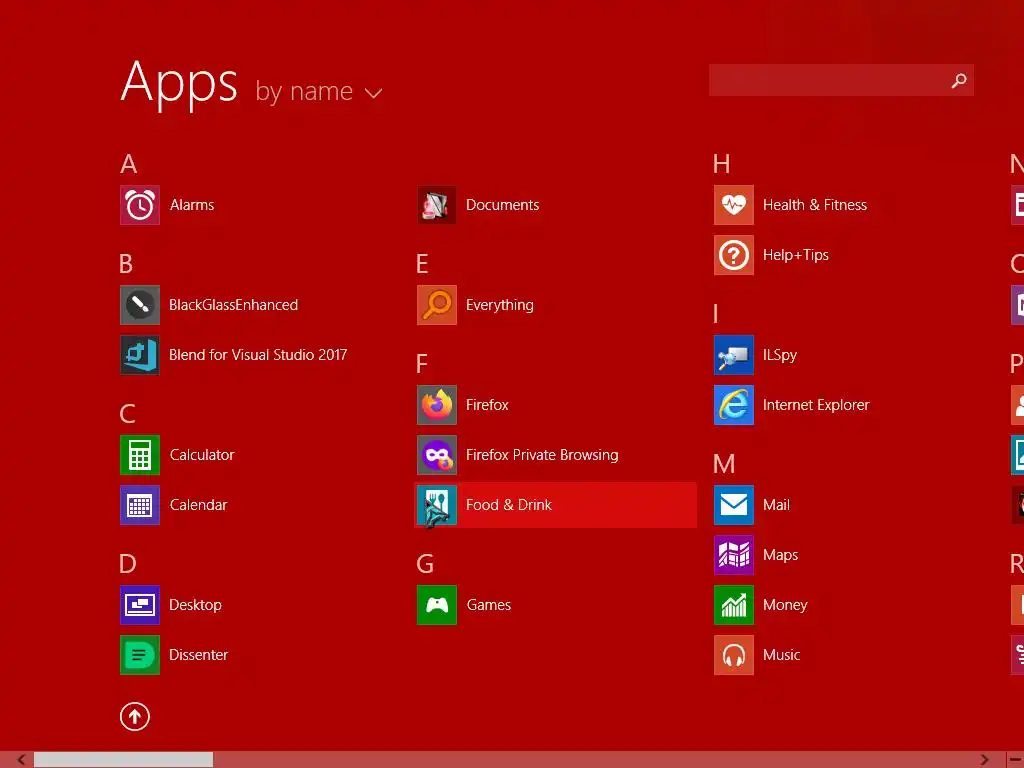The height and width of the screenshot is (768, 1024).
Task: Select the 'Money' label
Action: 785,605
